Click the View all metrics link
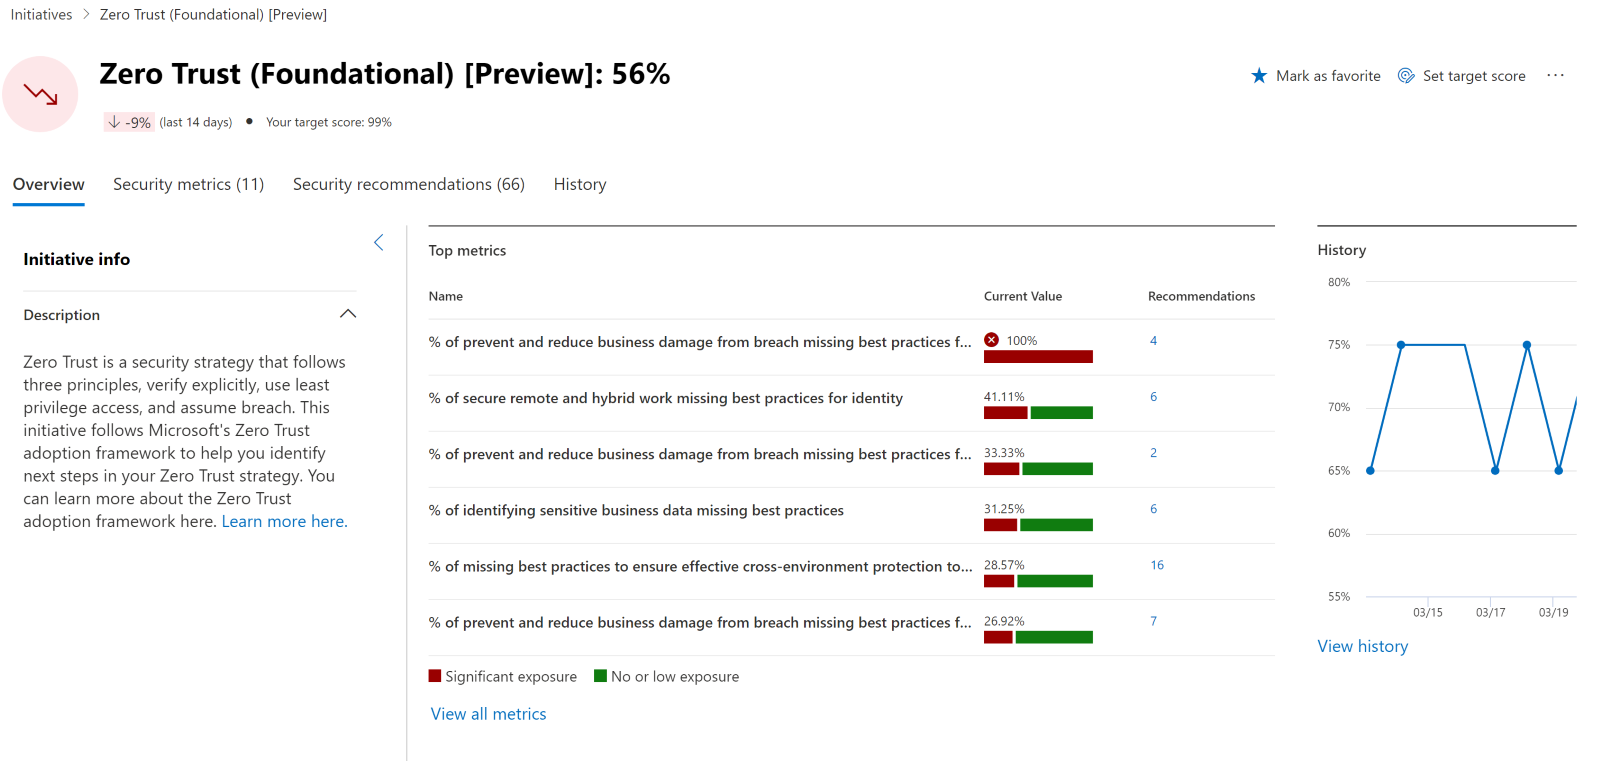This screenshot has width=1600, height=761. pyautogui.click(x=488, y=713)
